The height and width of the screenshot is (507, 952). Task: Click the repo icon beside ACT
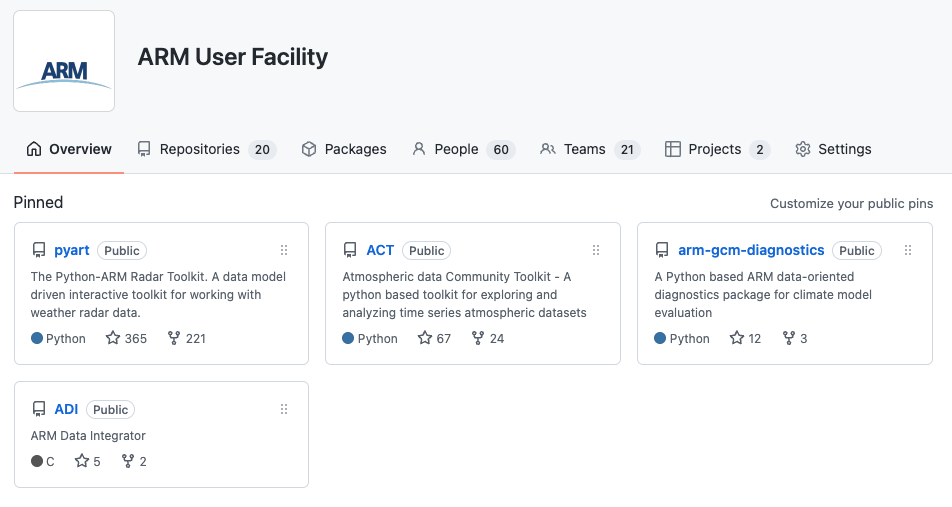[x=350, y=250]
